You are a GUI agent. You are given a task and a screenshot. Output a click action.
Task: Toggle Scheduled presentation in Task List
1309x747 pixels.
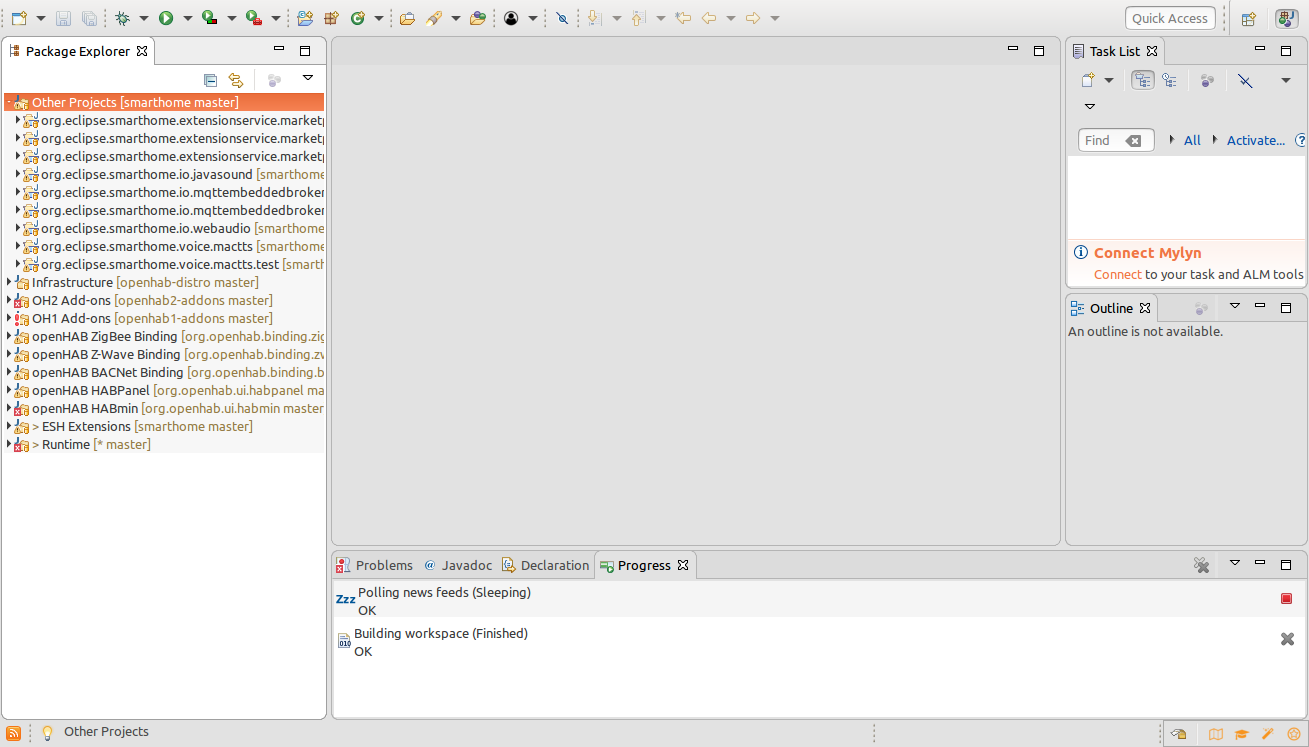coord(1169,80)
